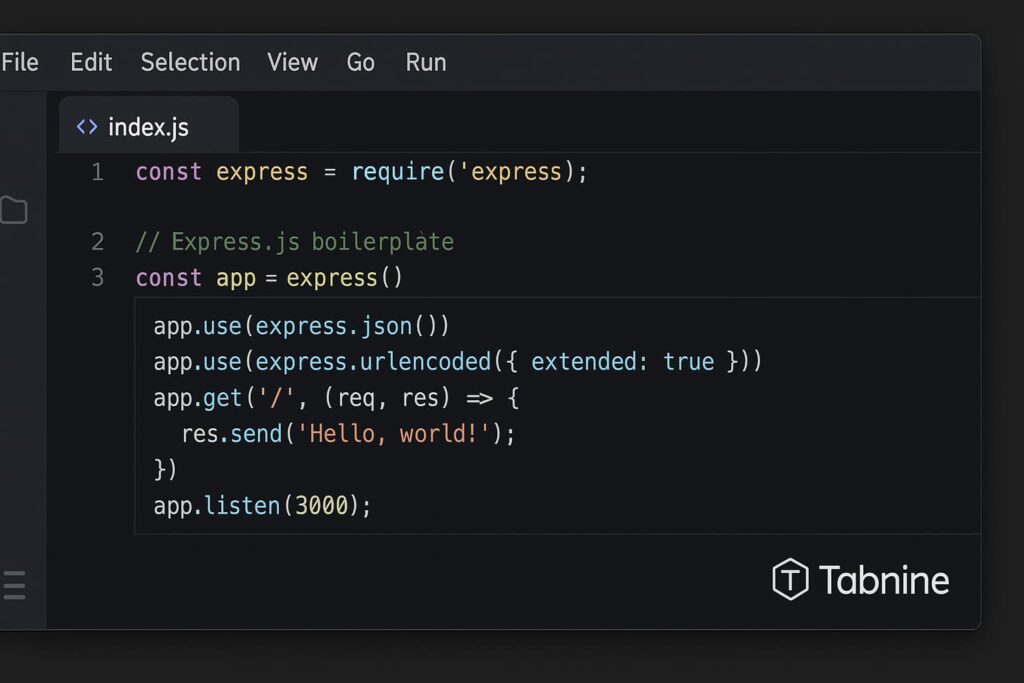Open the View menu

pyautogui.click(x=293, y=63)
